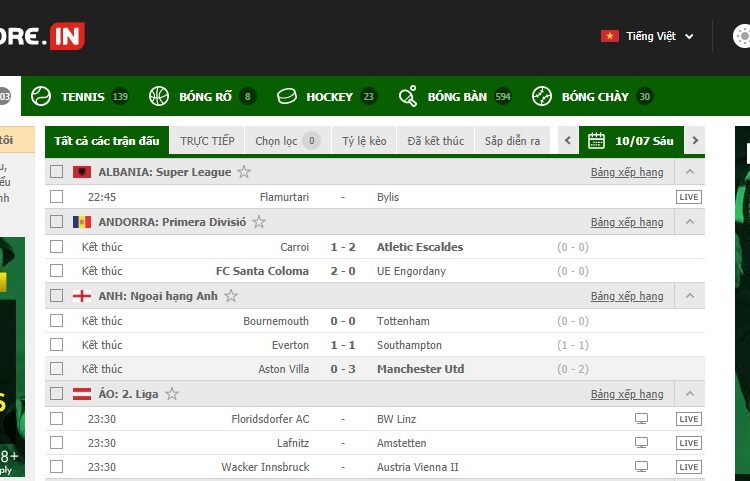Open the Manchester Utd team name

[x=420, y=369]
